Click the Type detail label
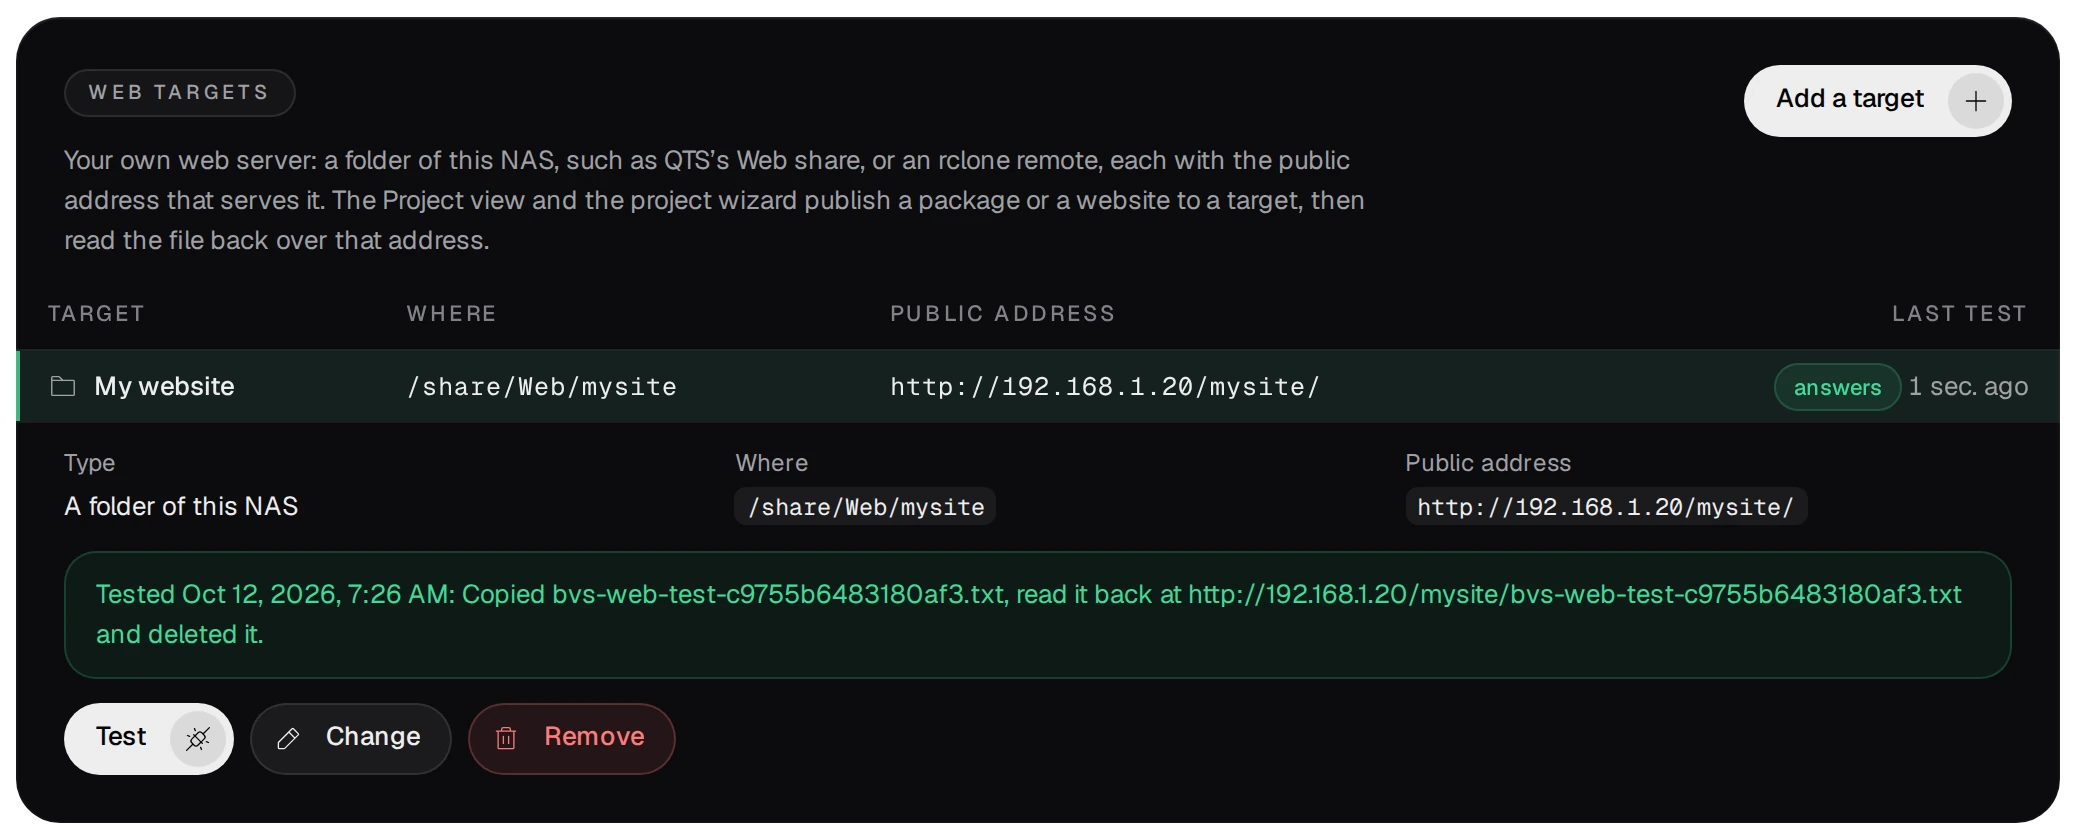Screen dimensions: 2076x838 tap(89, 463)
